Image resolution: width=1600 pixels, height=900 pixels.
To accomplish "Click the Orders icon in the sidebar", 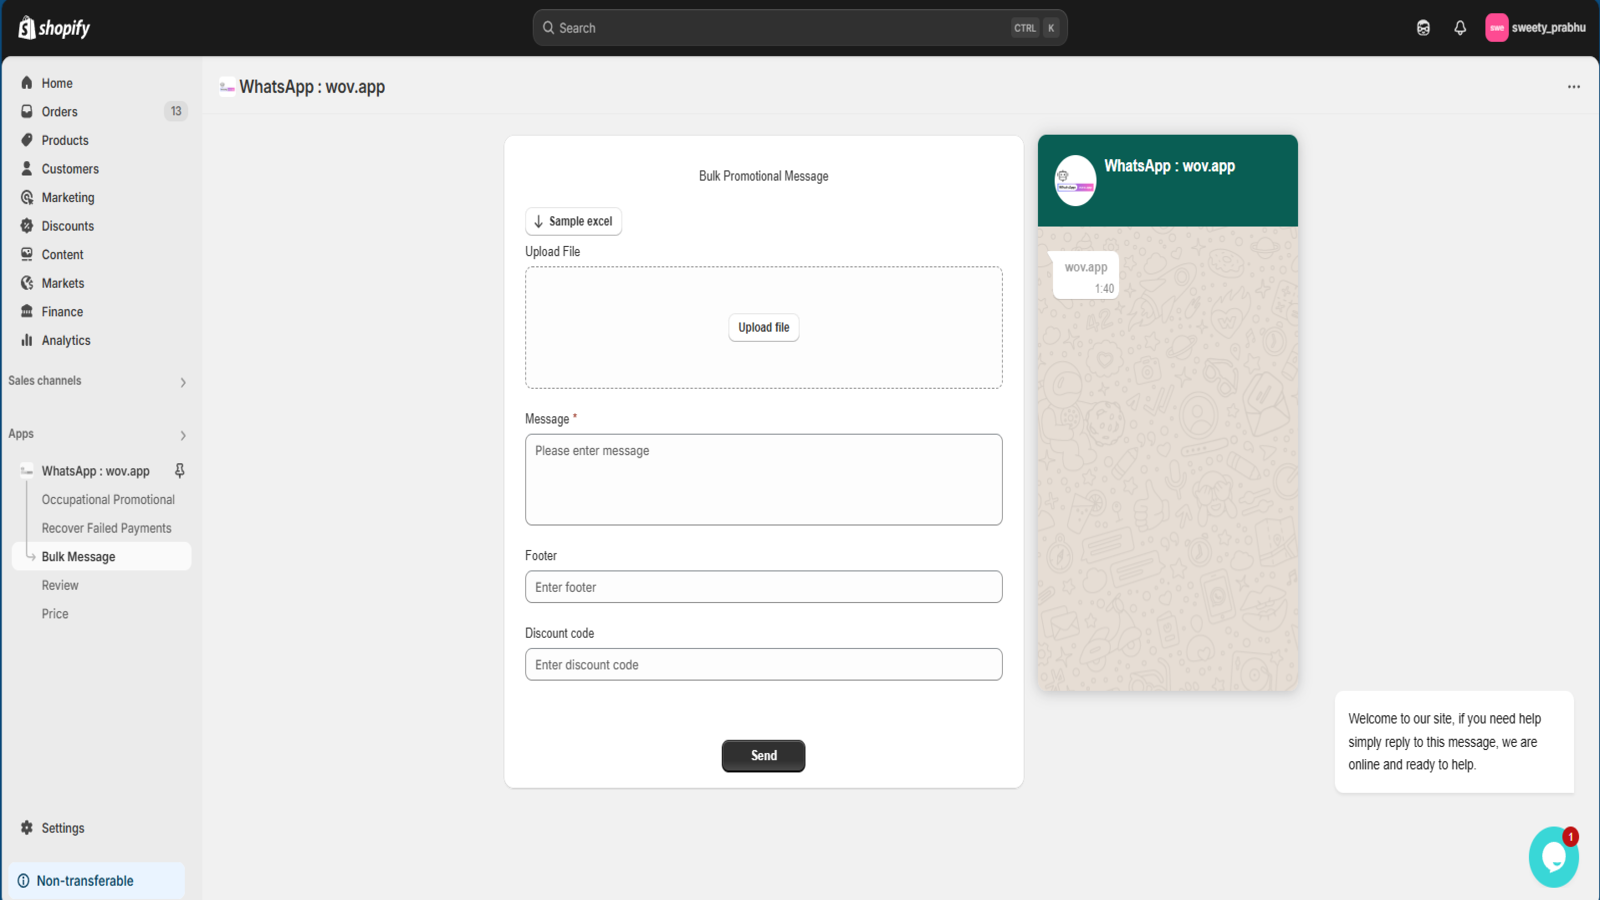I will pyautogui.click(x=27, y=111).
